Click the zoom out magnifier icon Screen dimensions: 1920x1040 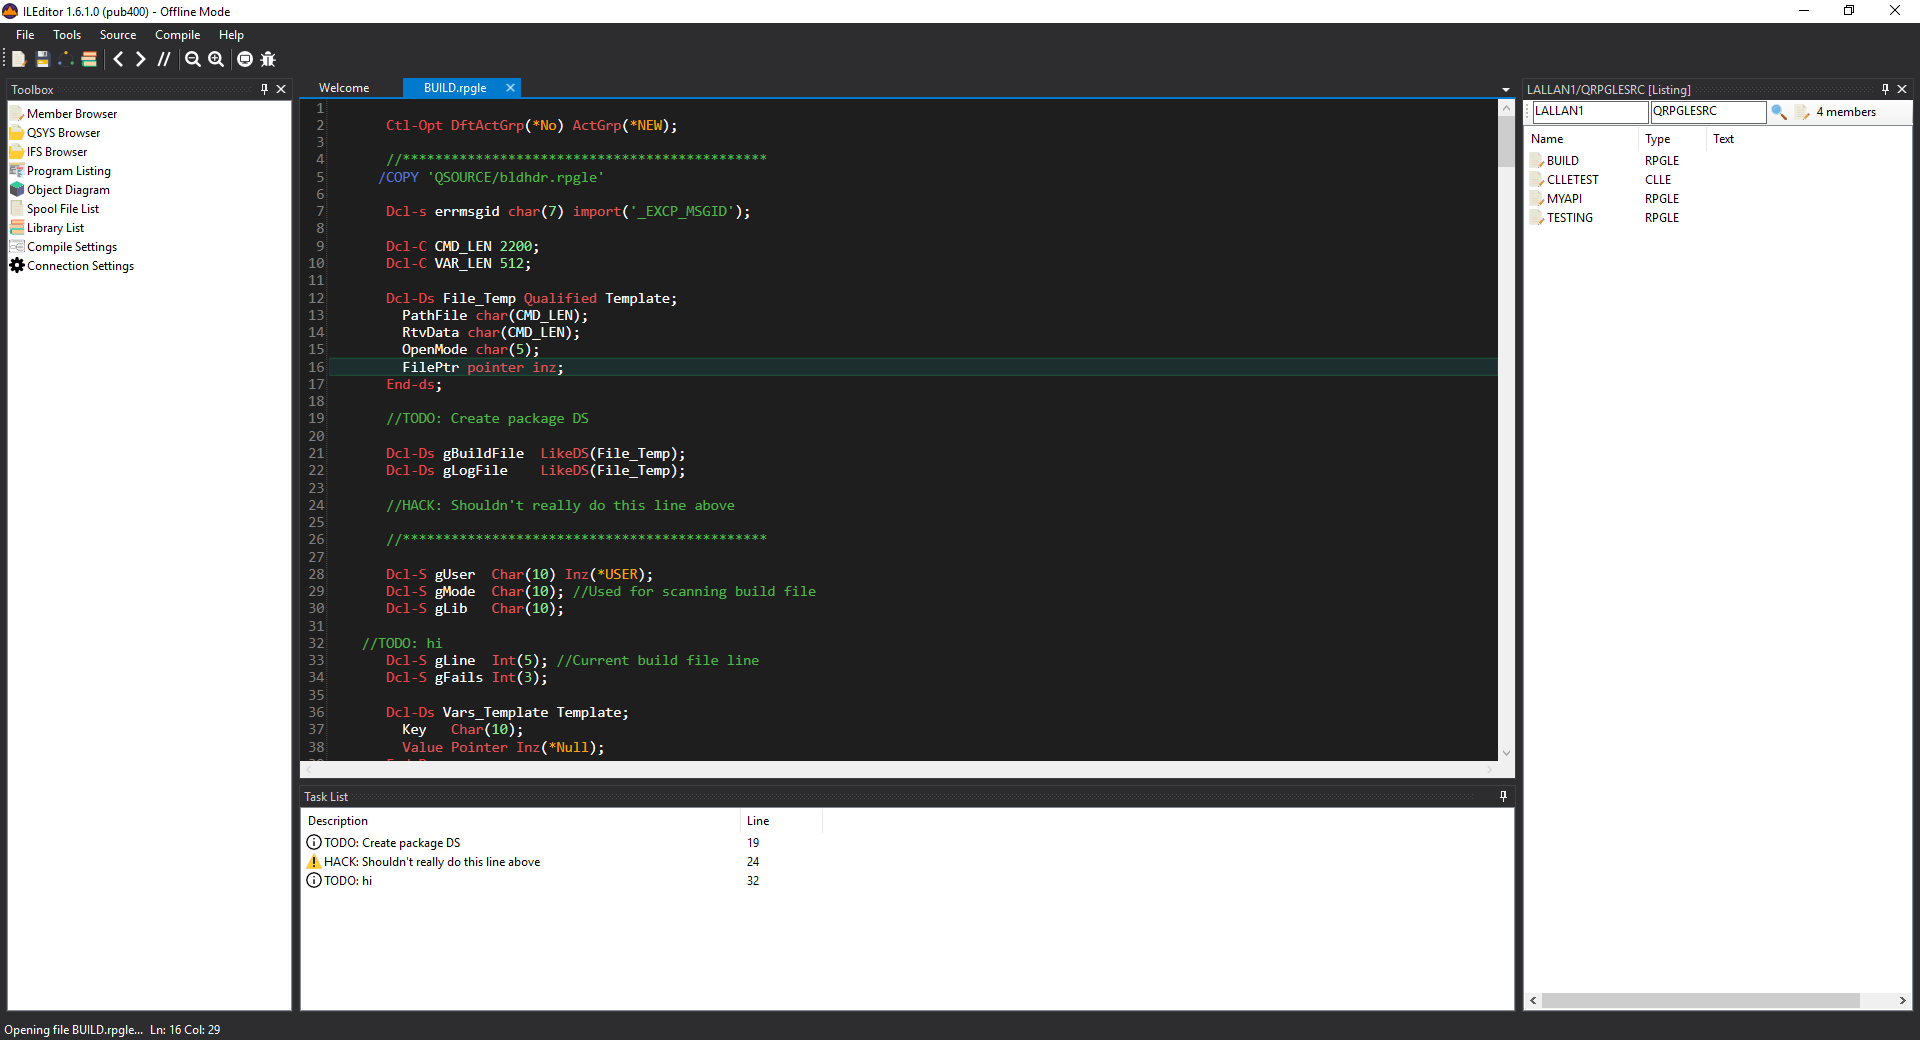[193, 59]
